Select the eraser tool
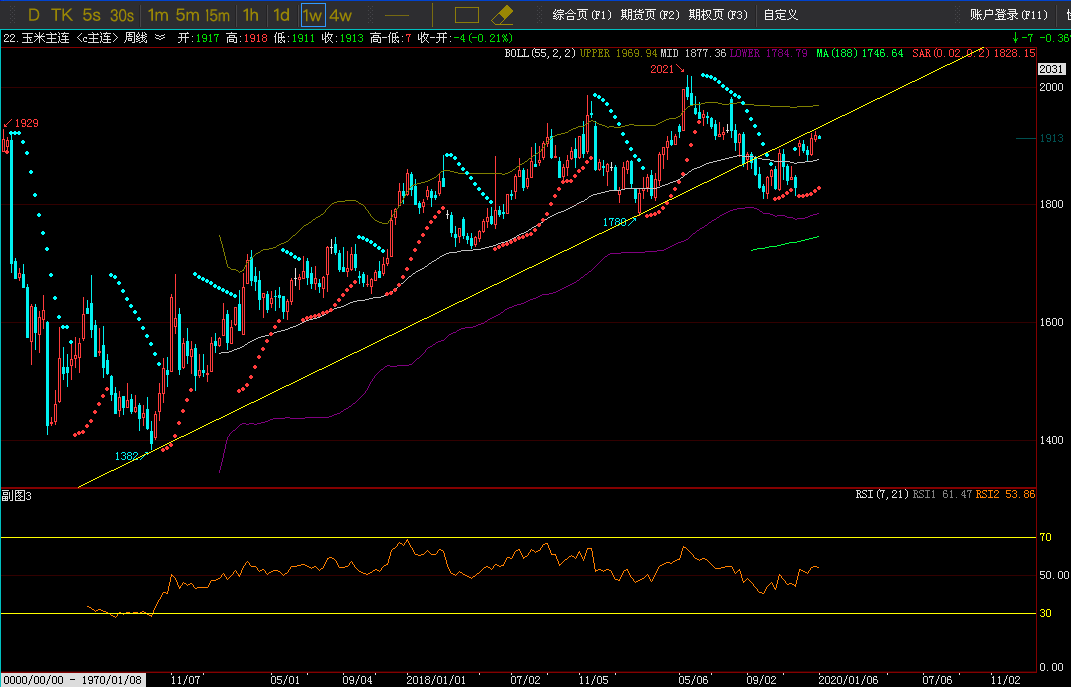Image resolution: width=1071 pixels, height=687 pixels. pos(502,14)
